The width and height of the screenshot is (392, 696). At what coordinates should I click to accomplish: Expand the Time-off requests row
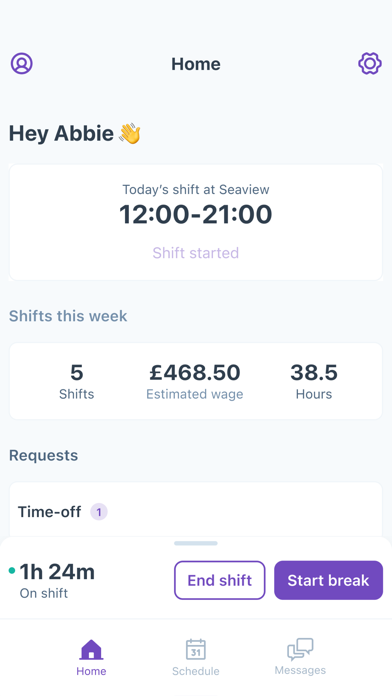[x=196, y=510]
